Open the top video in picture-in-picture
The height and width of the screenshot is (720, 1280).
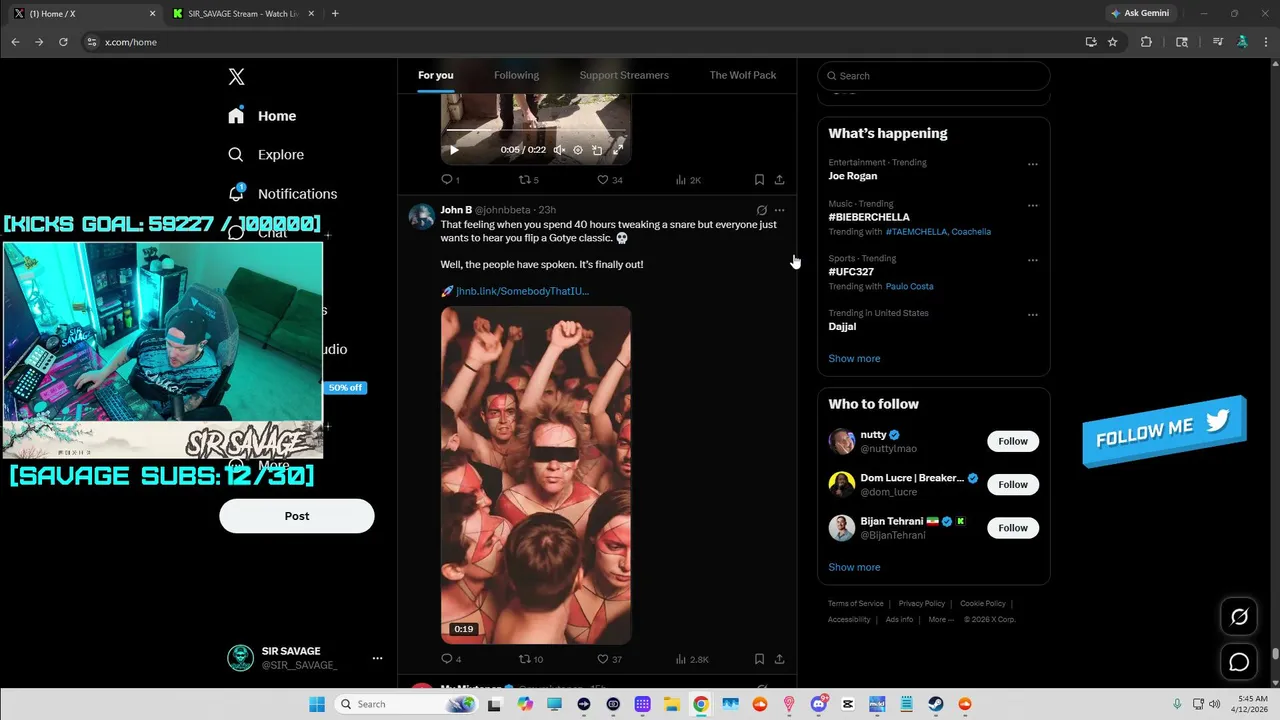coord(597,150)
